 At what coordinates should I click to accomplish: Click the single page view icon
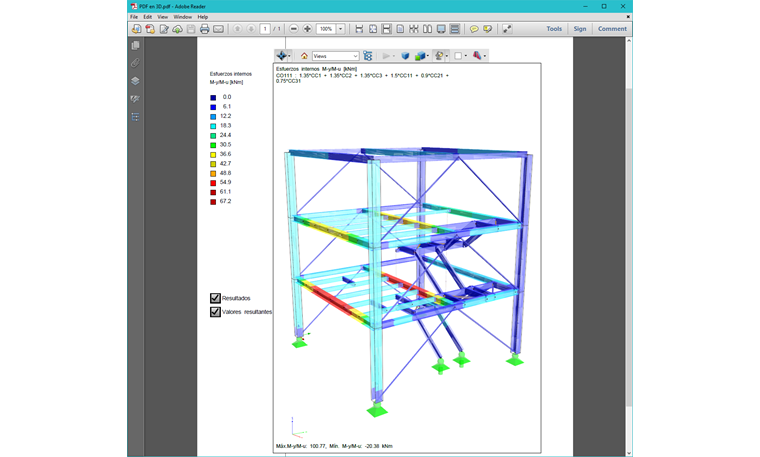click(400, 29)
